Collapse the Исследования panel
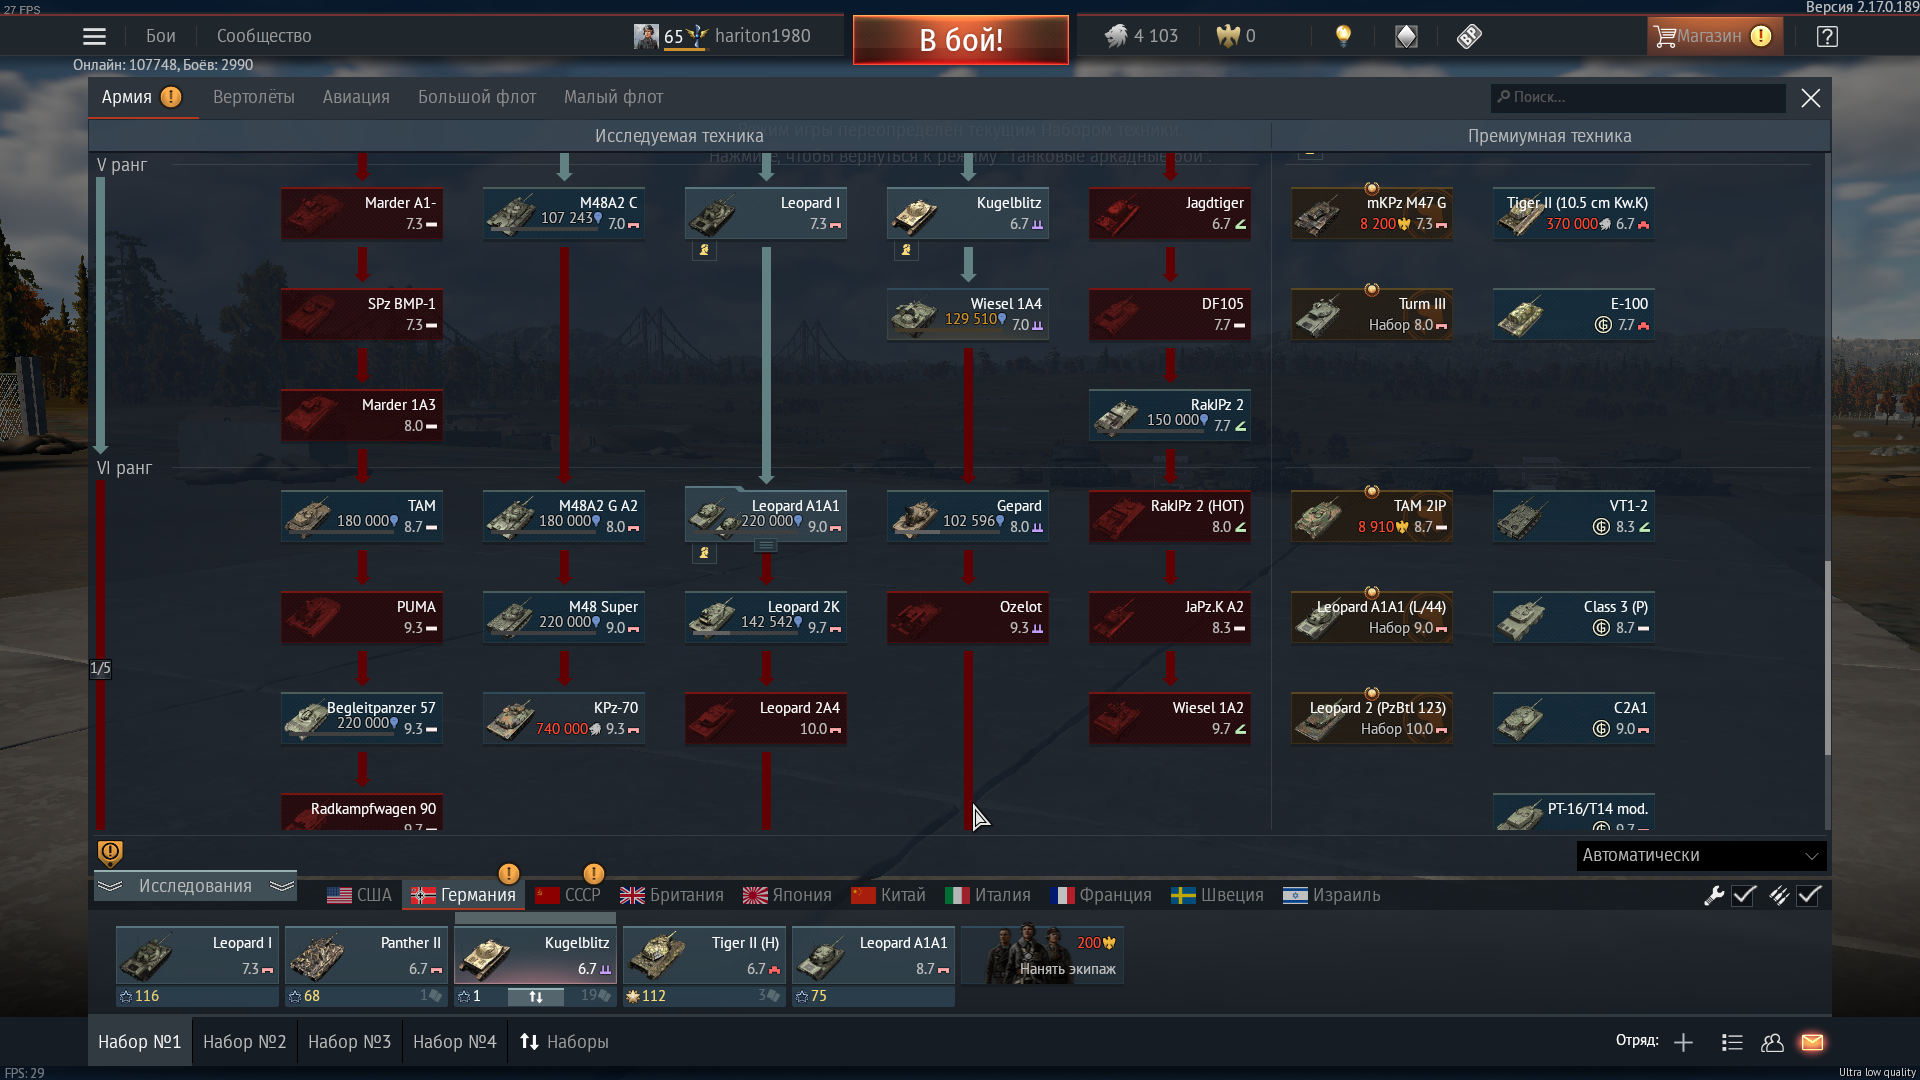 [x=195, y=886]
